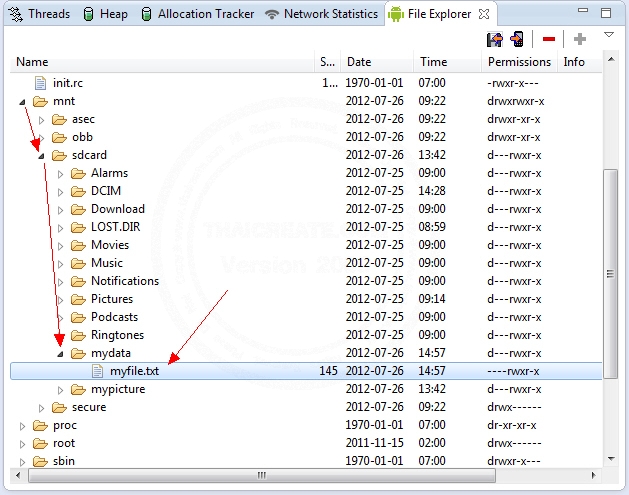The width and height of the screenshot is (629, 495).
Task: Push a file onto the device
Action: [517, 39]
